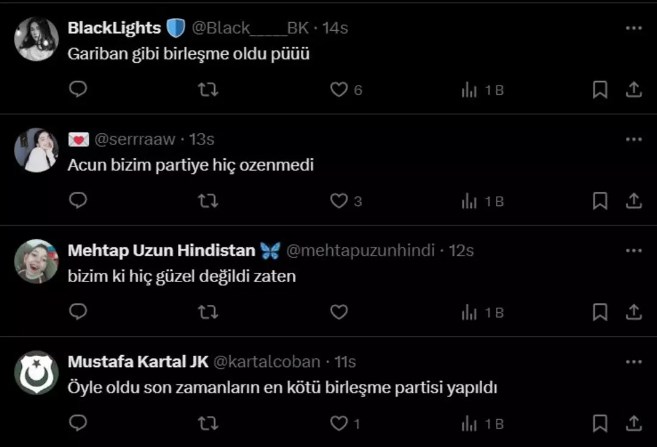Like Mehtap Uzun Hindistan's tweet

(x=339, y=312)
